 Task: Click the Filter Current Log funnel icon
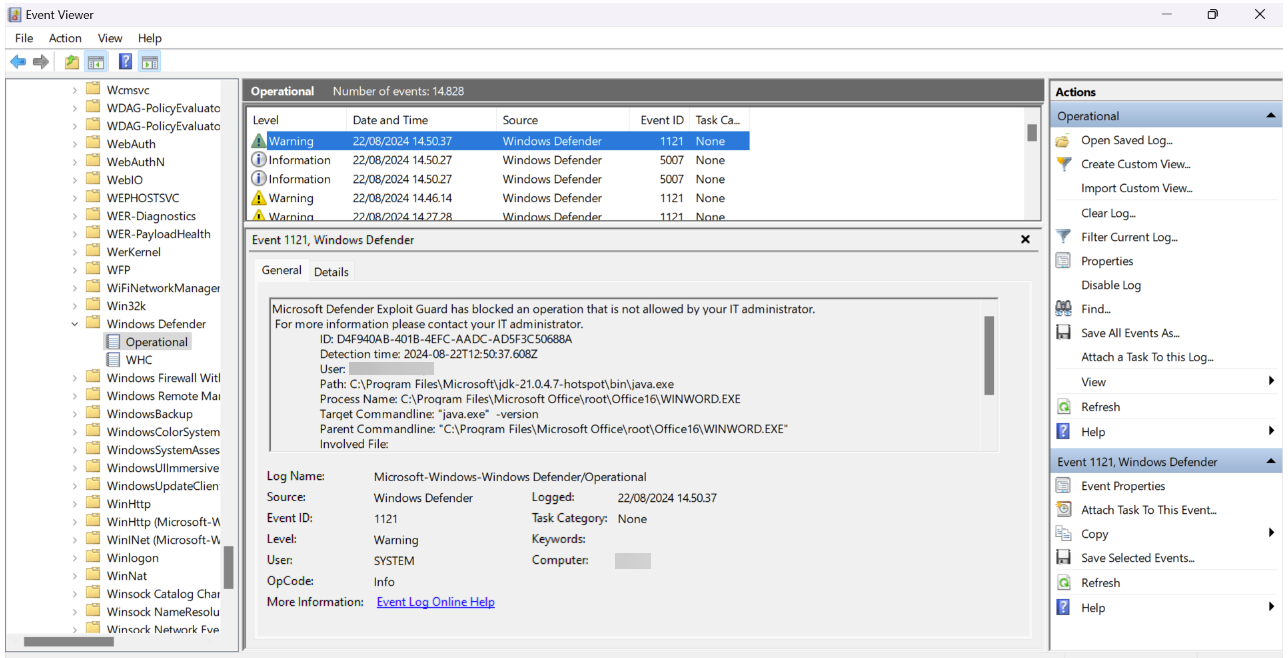1064,237
